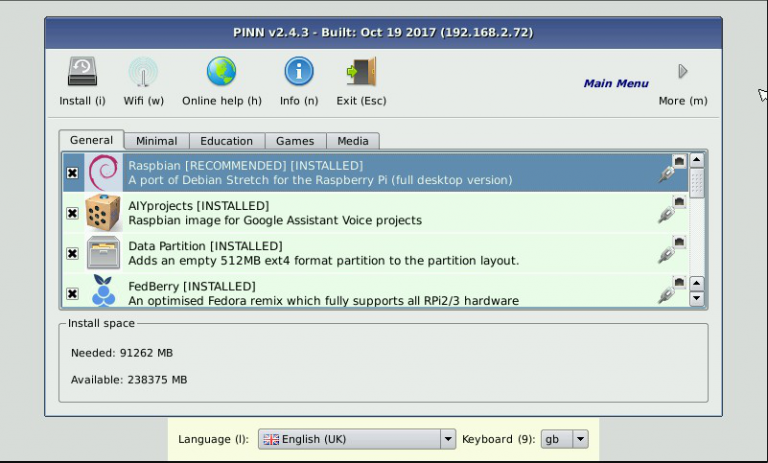Click the More arrow icon
This screenshot has height=463, width=768.
(683, 72)
